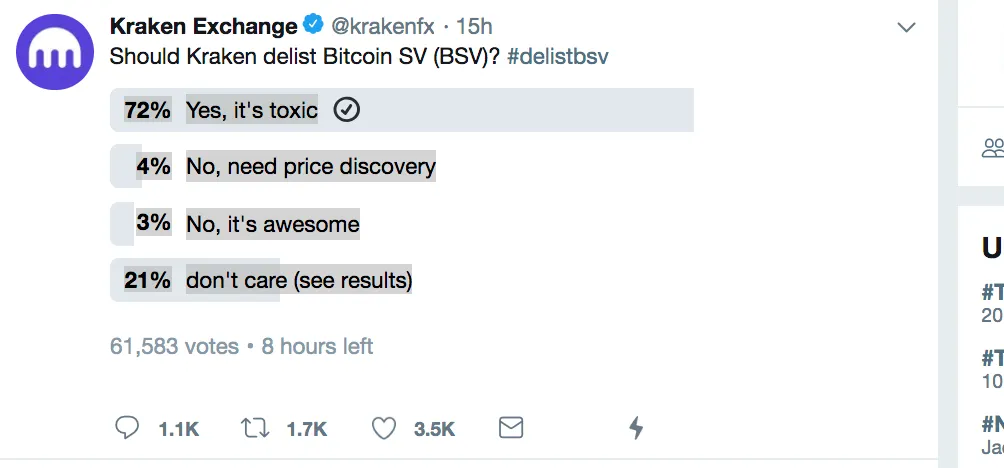Screen dimensions: 1004x468
Task: Open replies via the comment bubble icon
Action: [x=127, y=428]
